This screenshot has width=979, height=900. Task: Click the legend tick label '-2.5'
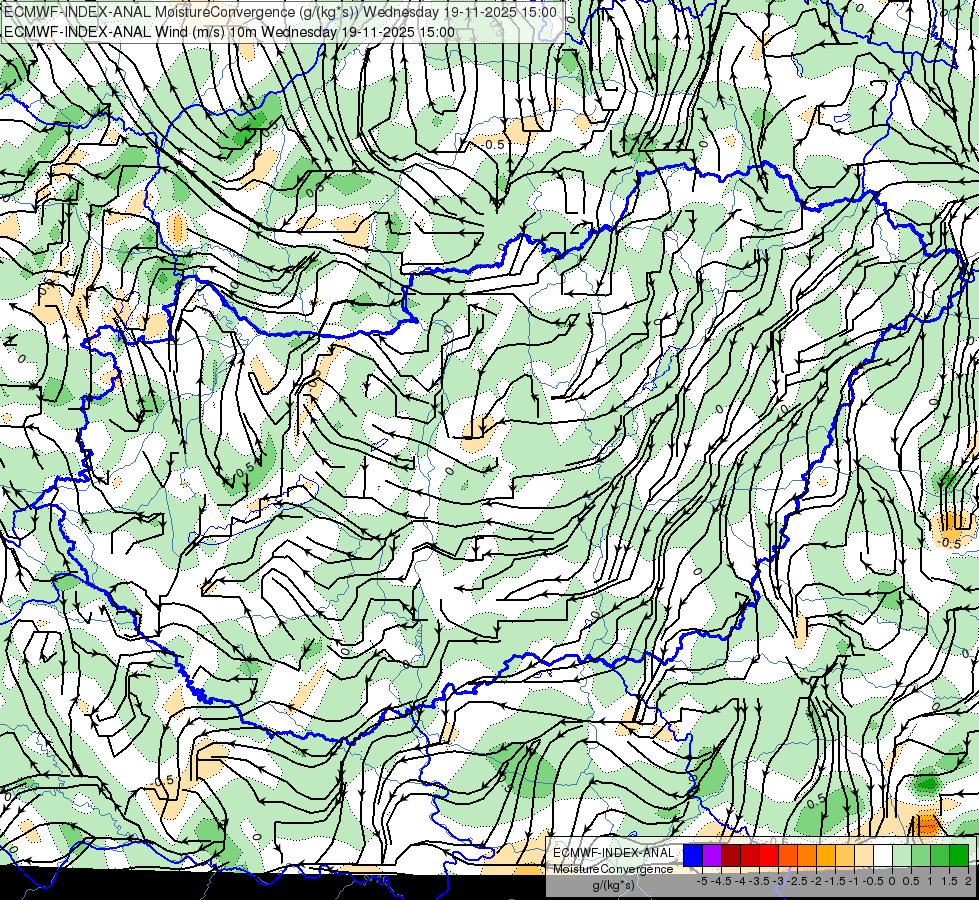[x=797, y=881]
